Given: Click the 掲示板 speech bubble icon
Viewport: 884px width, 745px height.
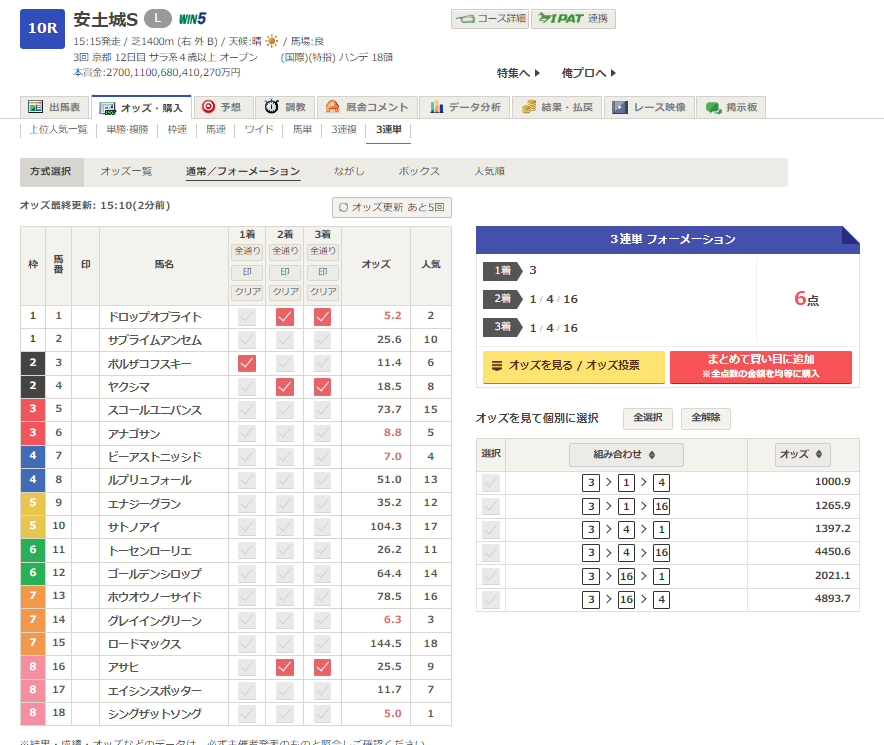Looking at the screenshot, I should [714, 107].
